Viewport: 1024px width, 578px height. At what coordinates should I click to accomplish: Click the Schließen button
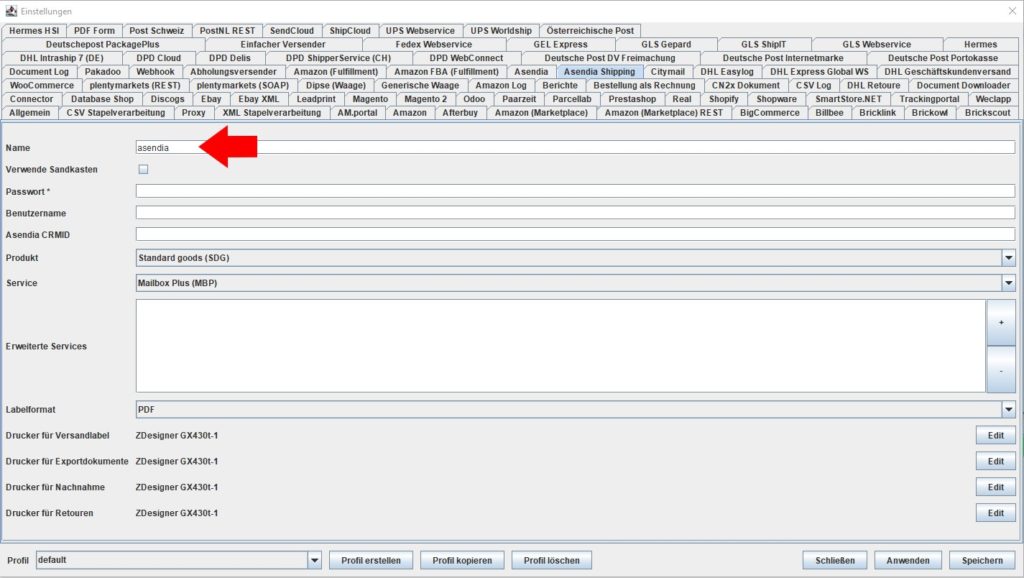pyautogui.click(x=835, y=560)
